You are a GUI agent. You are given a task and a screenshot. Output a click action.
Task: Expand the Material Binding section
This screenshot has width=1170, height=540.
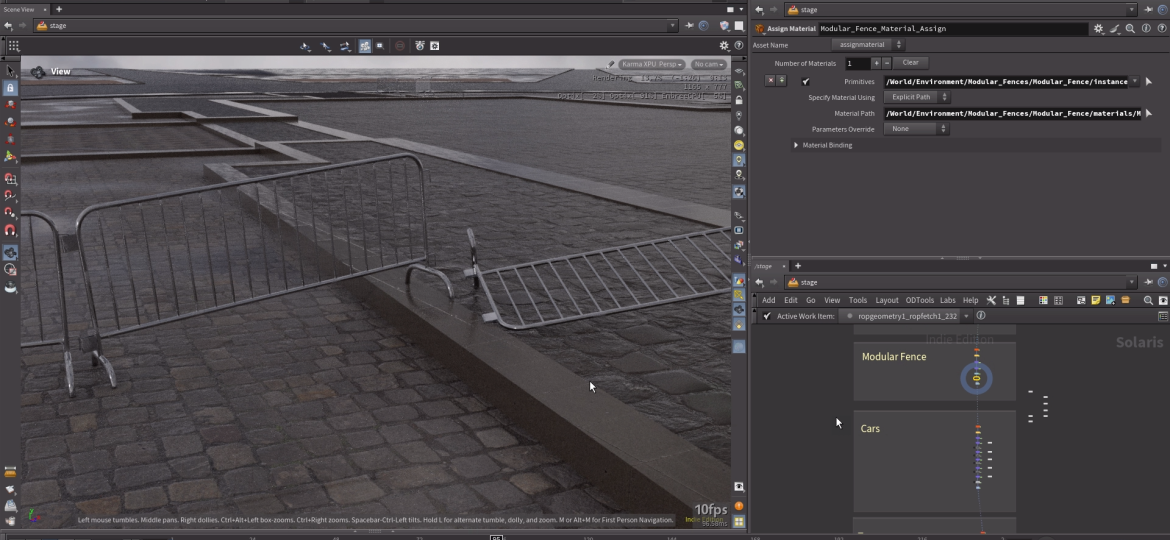[x=796, y=145]
